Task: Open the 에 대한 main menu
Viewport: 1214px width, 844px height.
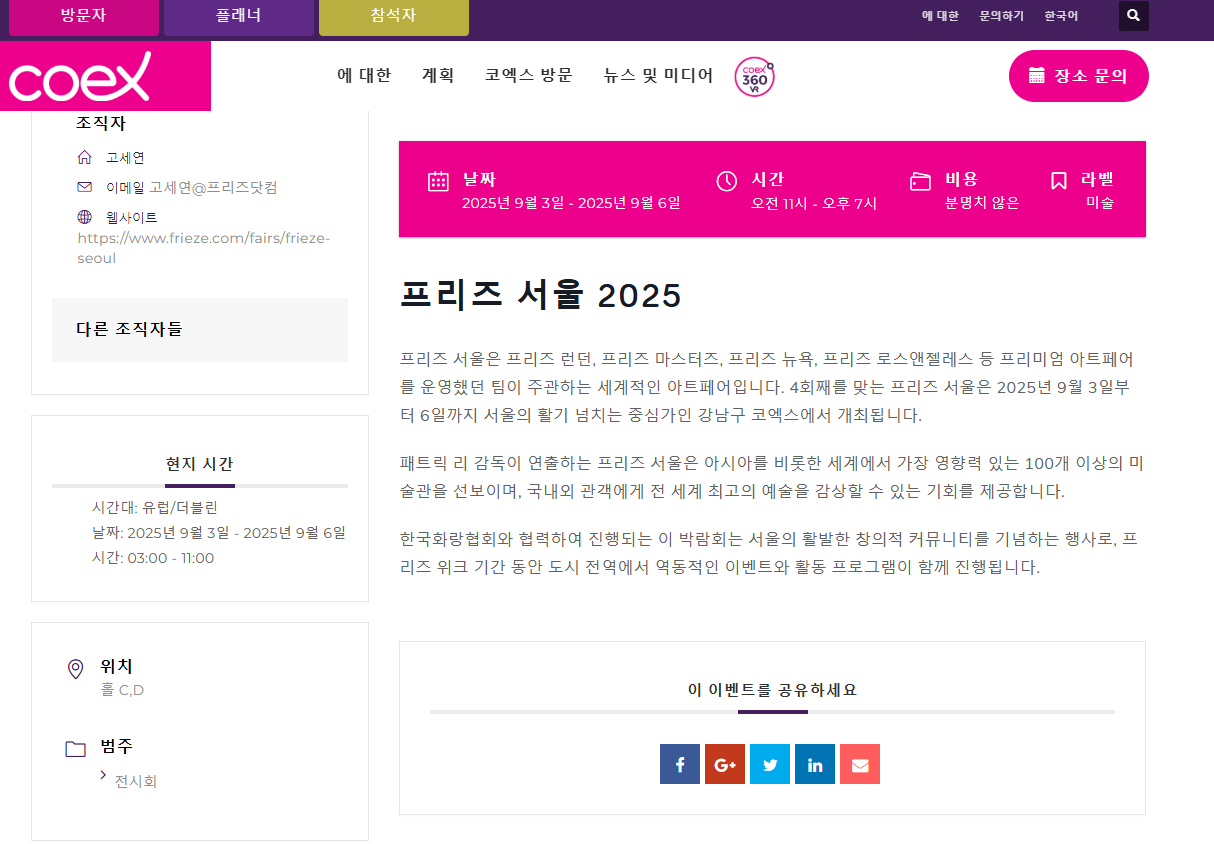Action: (x=365, y=75)
